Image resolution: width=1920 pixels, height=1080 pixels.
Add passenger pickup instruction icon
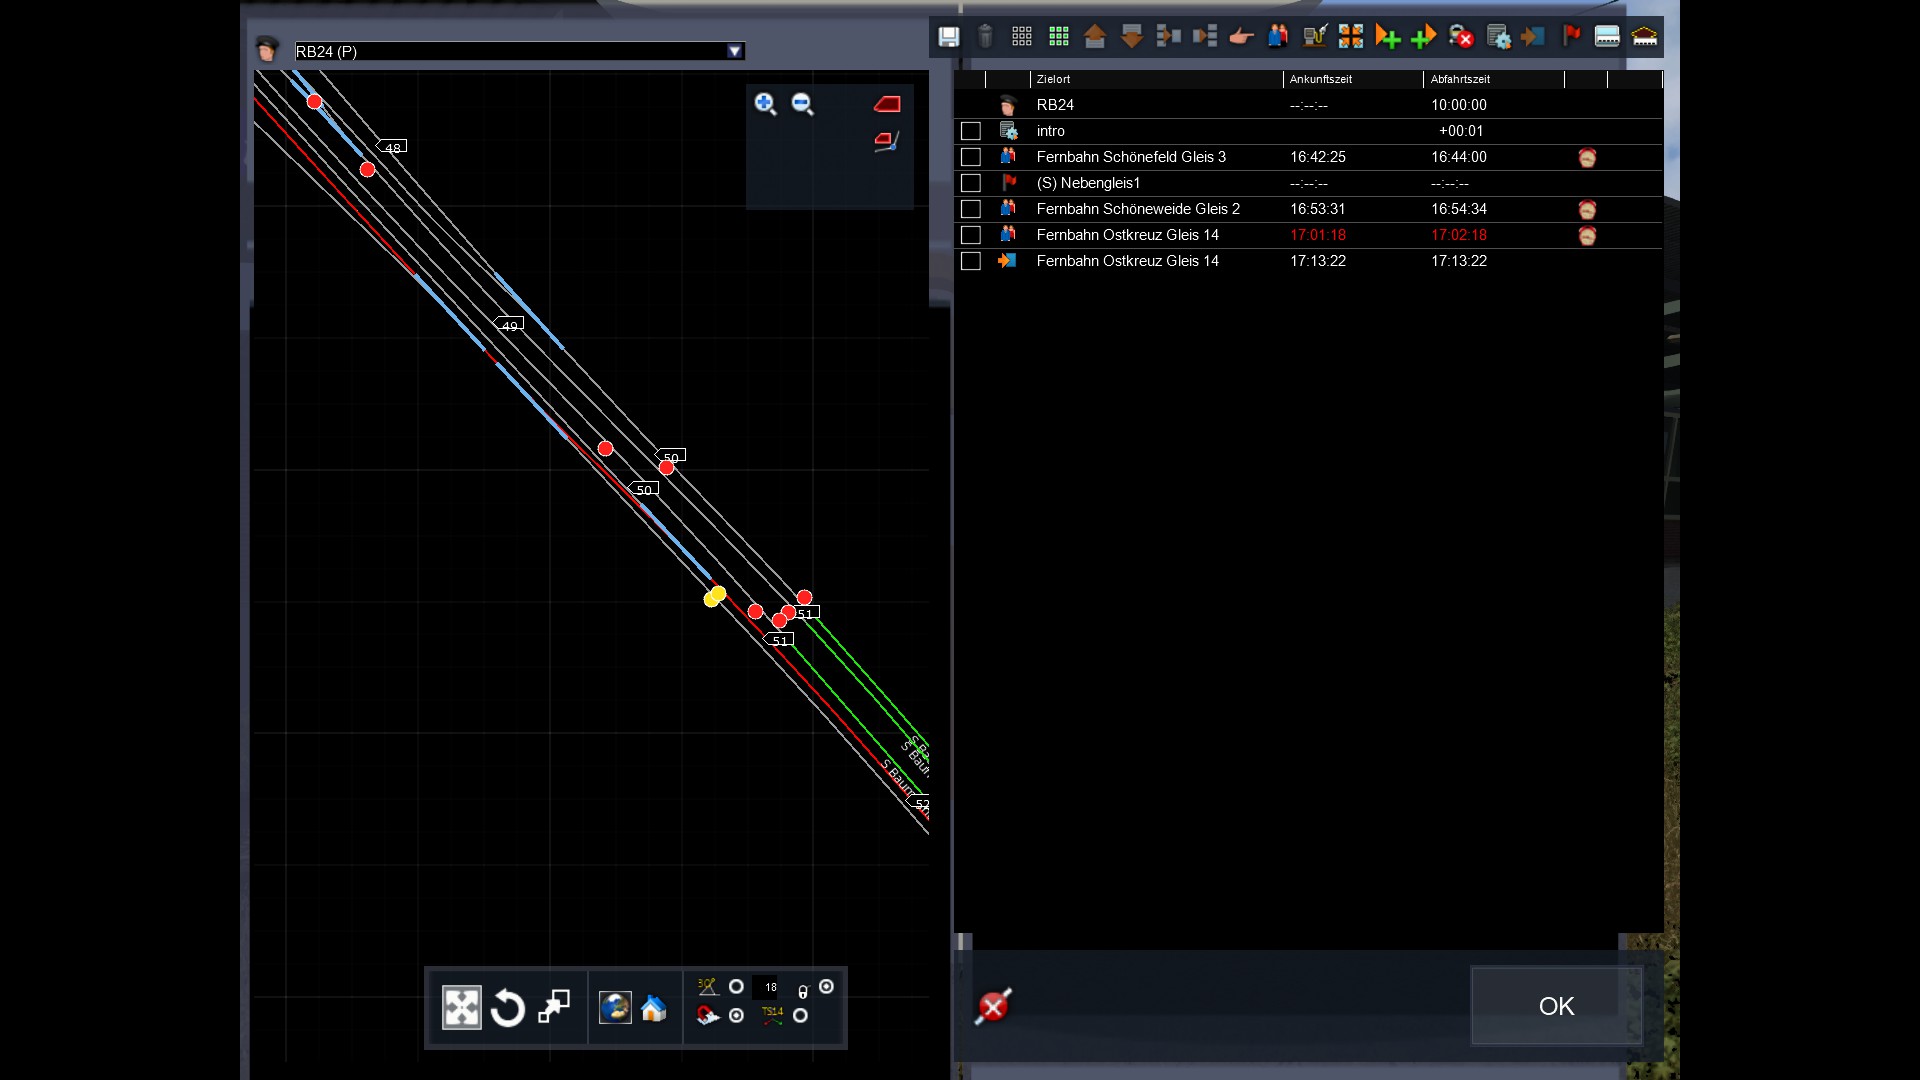(x=1278, y=37)
